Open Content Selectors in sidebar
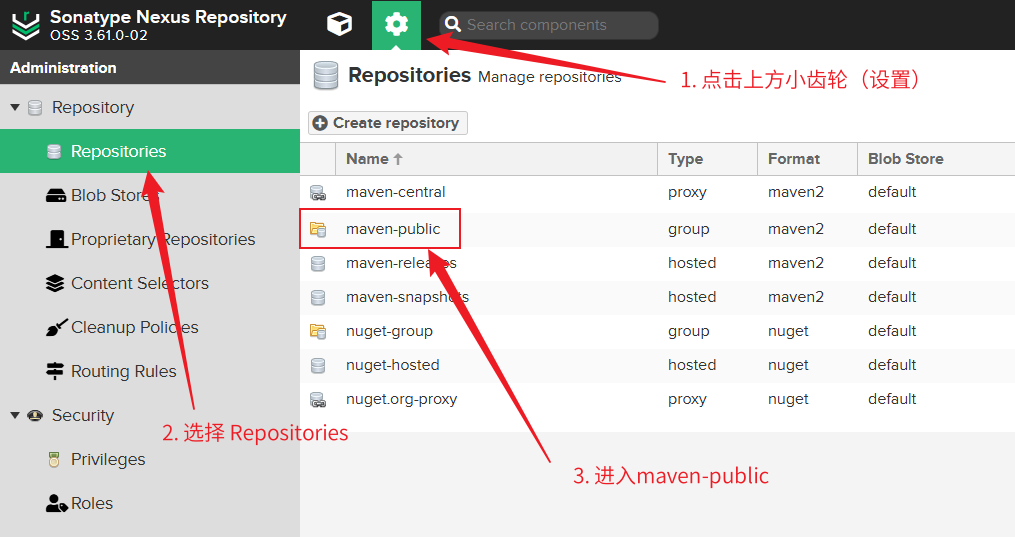 (x=139, y=284)
